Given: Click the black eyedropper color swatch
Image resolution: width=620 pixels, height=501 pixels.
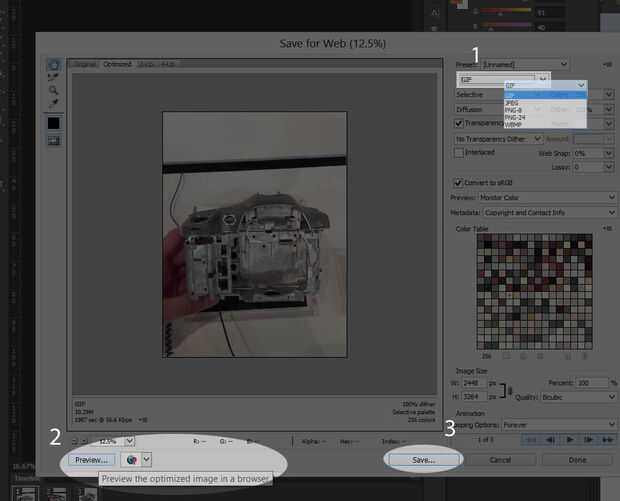Looking at the screenshot, I should (53, 122).
